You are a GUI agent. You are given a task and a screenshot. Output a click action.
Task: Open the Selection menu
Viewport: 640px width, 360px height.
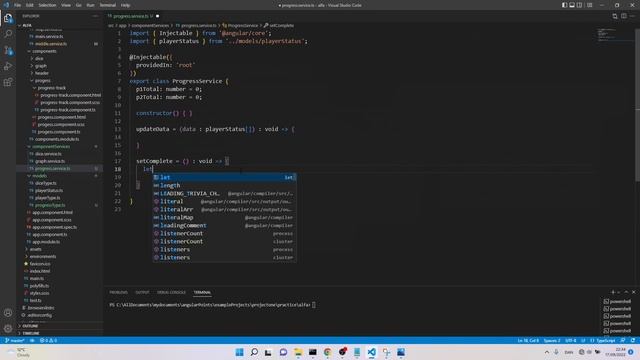(47, 5)
